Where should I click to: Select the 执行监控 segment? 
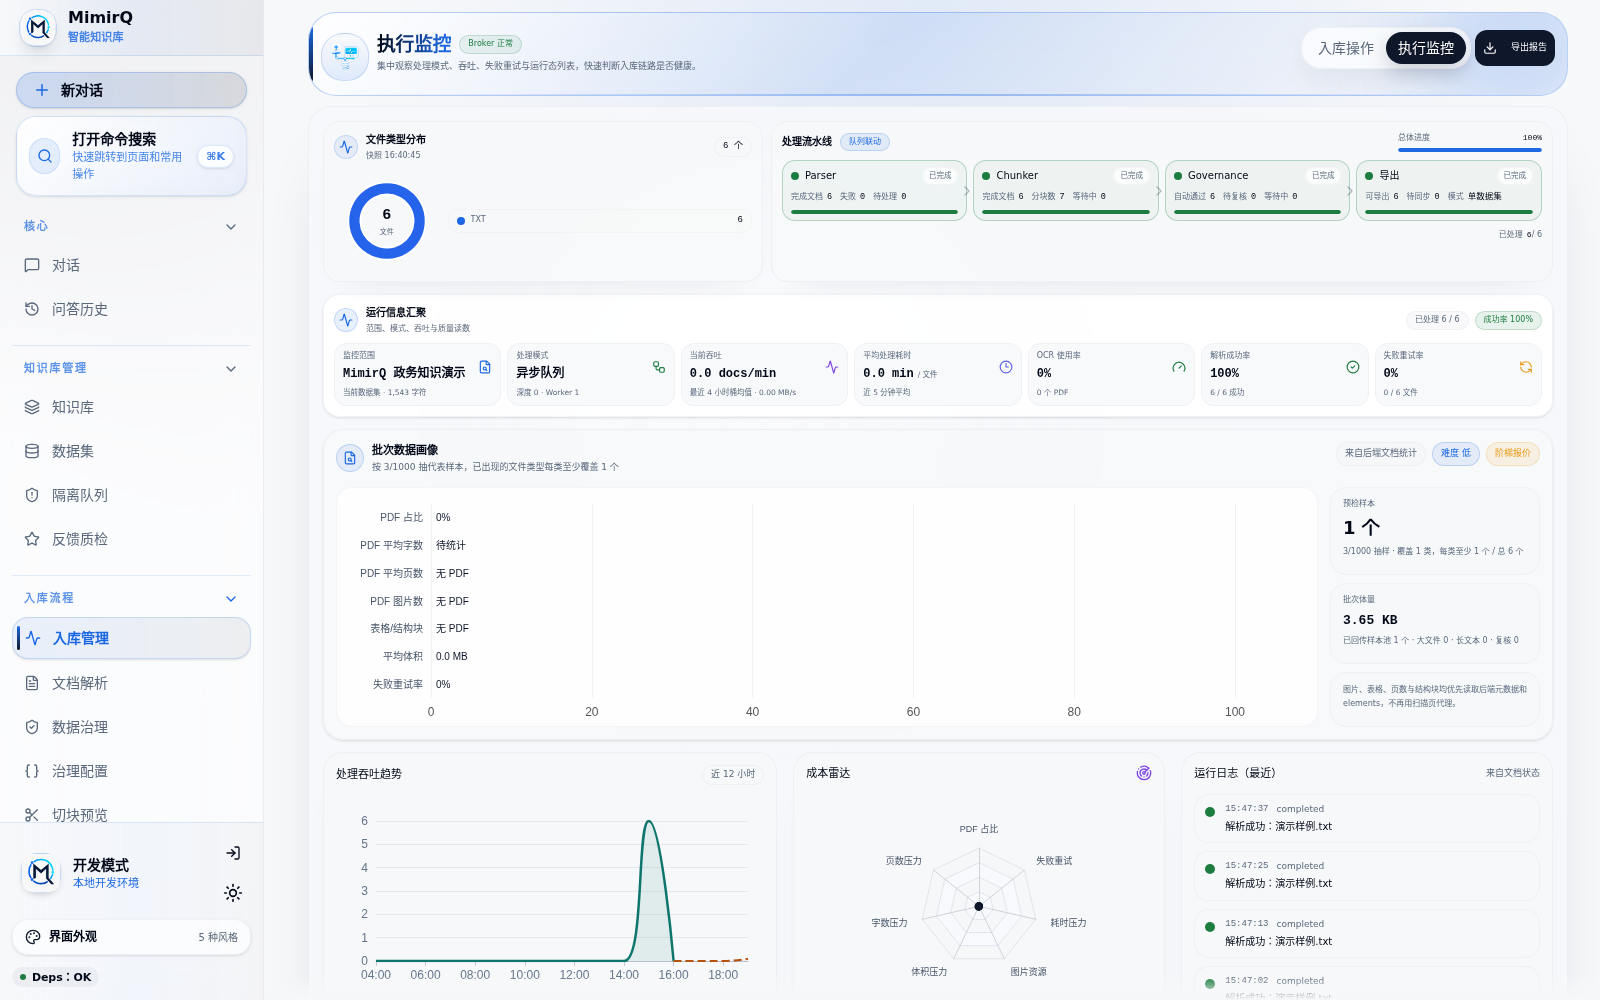(1426, 48)
